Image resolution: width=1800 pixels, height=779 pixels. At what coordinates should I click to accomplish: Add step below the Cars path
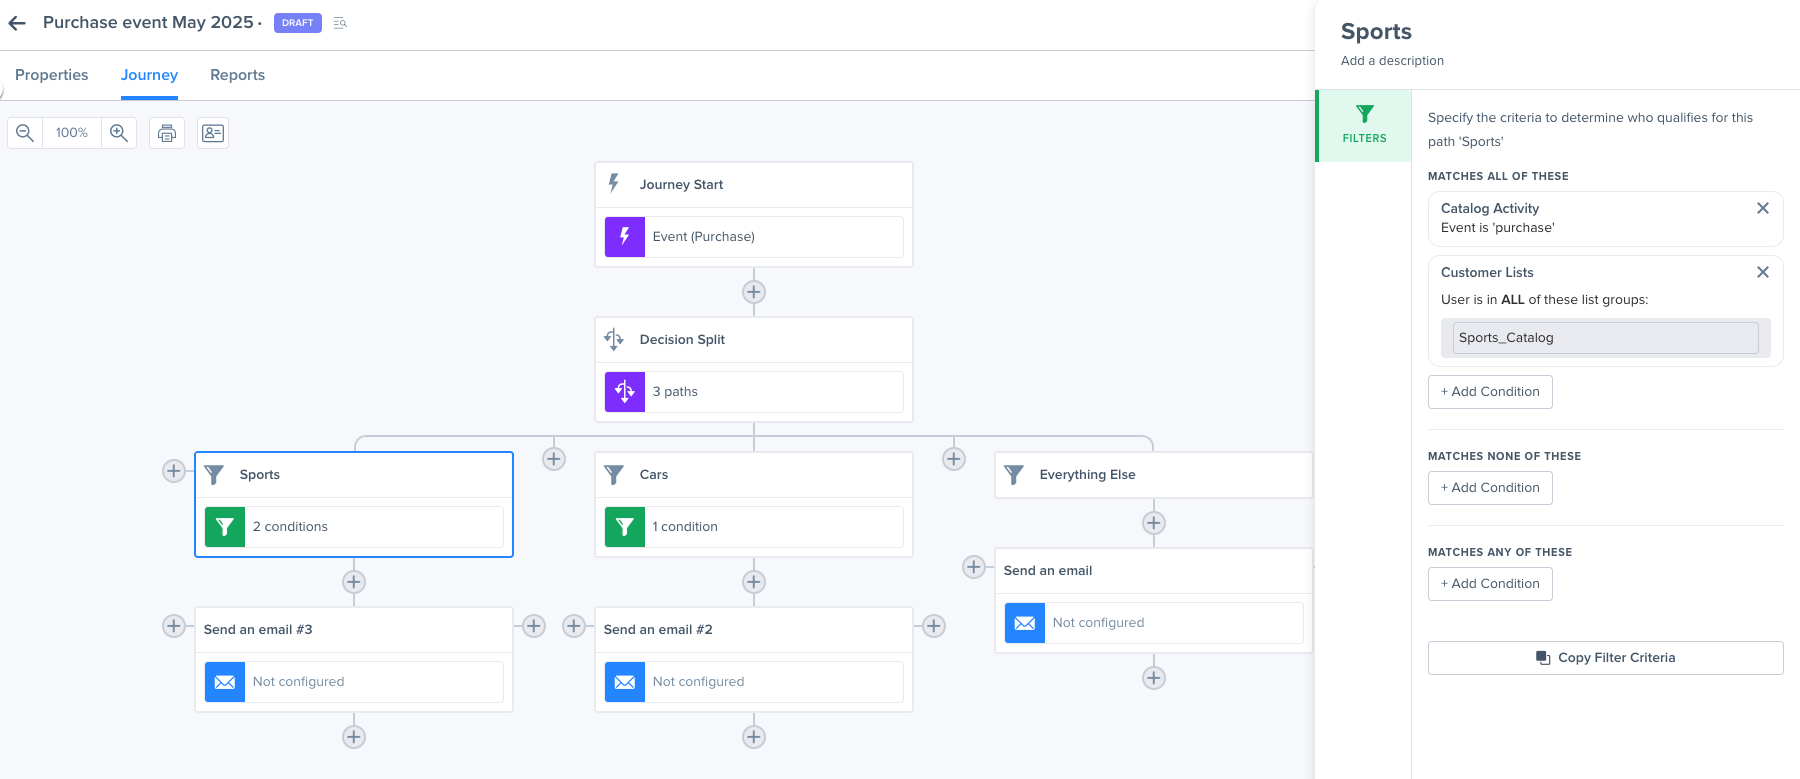pos(754,582)
